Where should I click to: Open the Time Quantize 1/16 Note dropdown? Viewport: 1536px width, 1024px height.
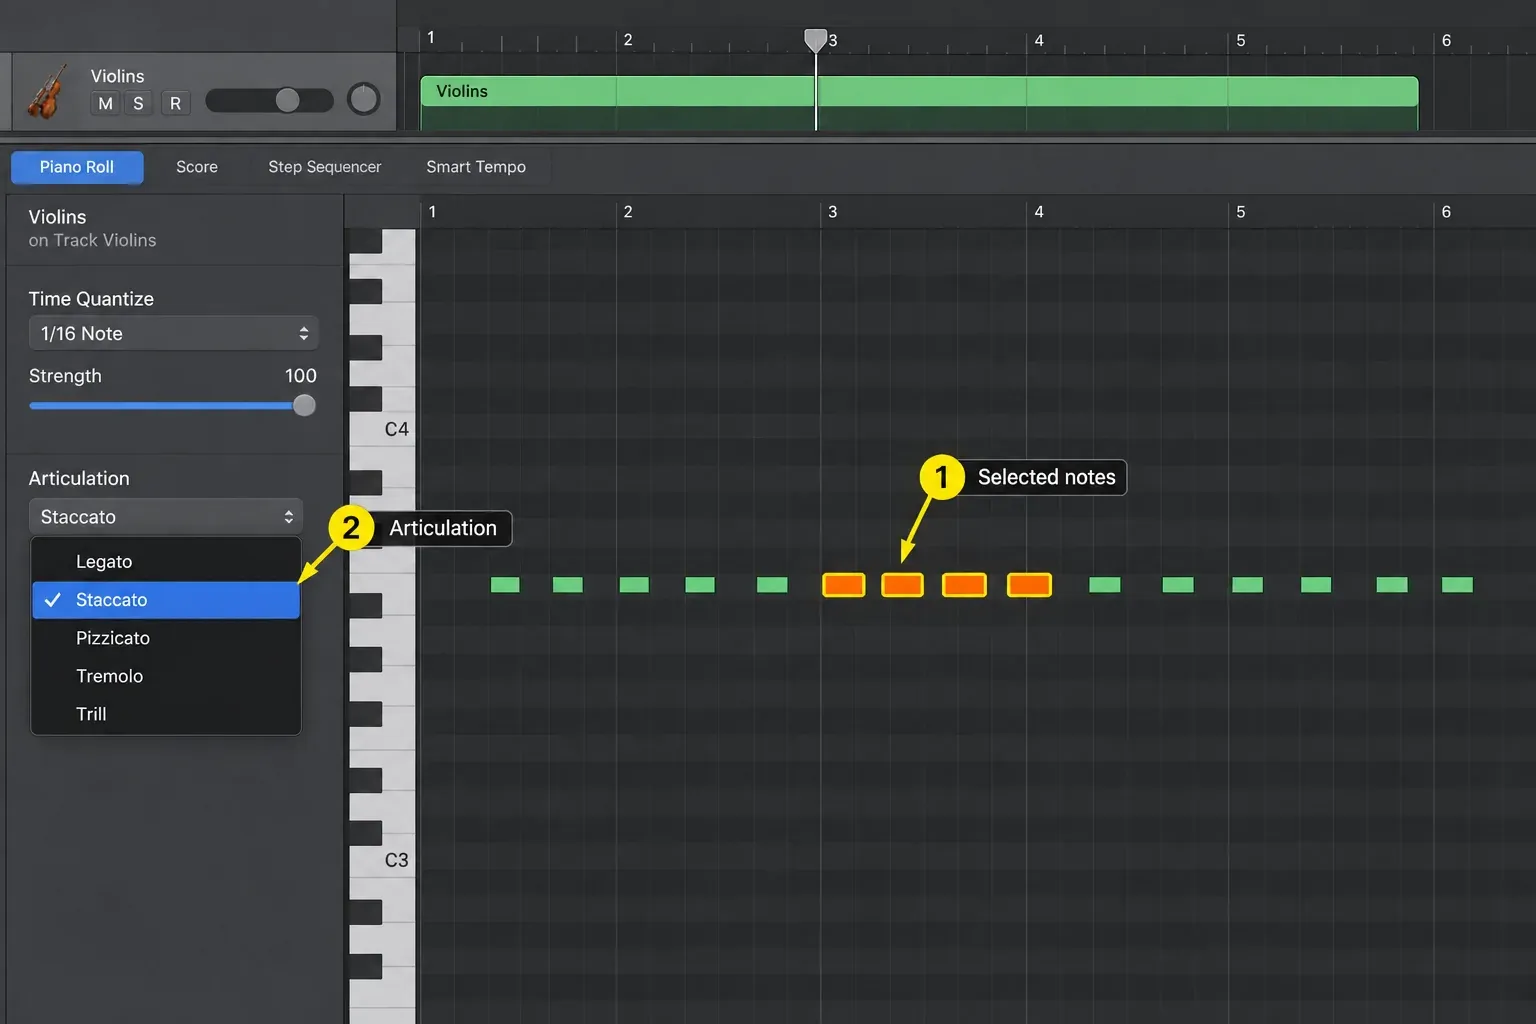pos(173,333)
